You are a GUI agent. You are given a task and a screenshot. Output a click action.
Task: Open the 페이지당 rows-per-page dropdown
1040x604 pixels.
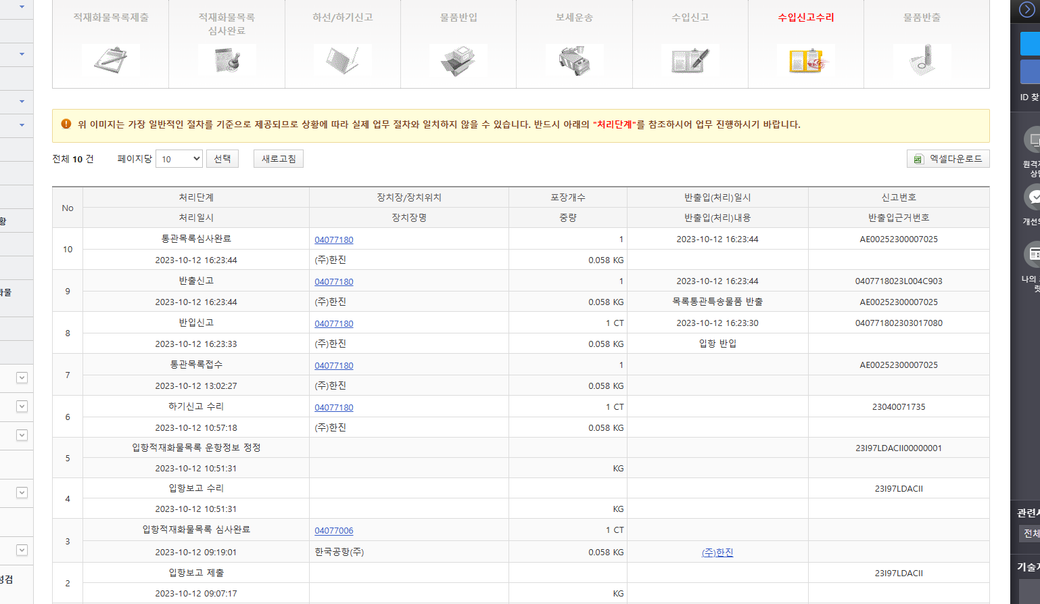[x=180, y=159]
